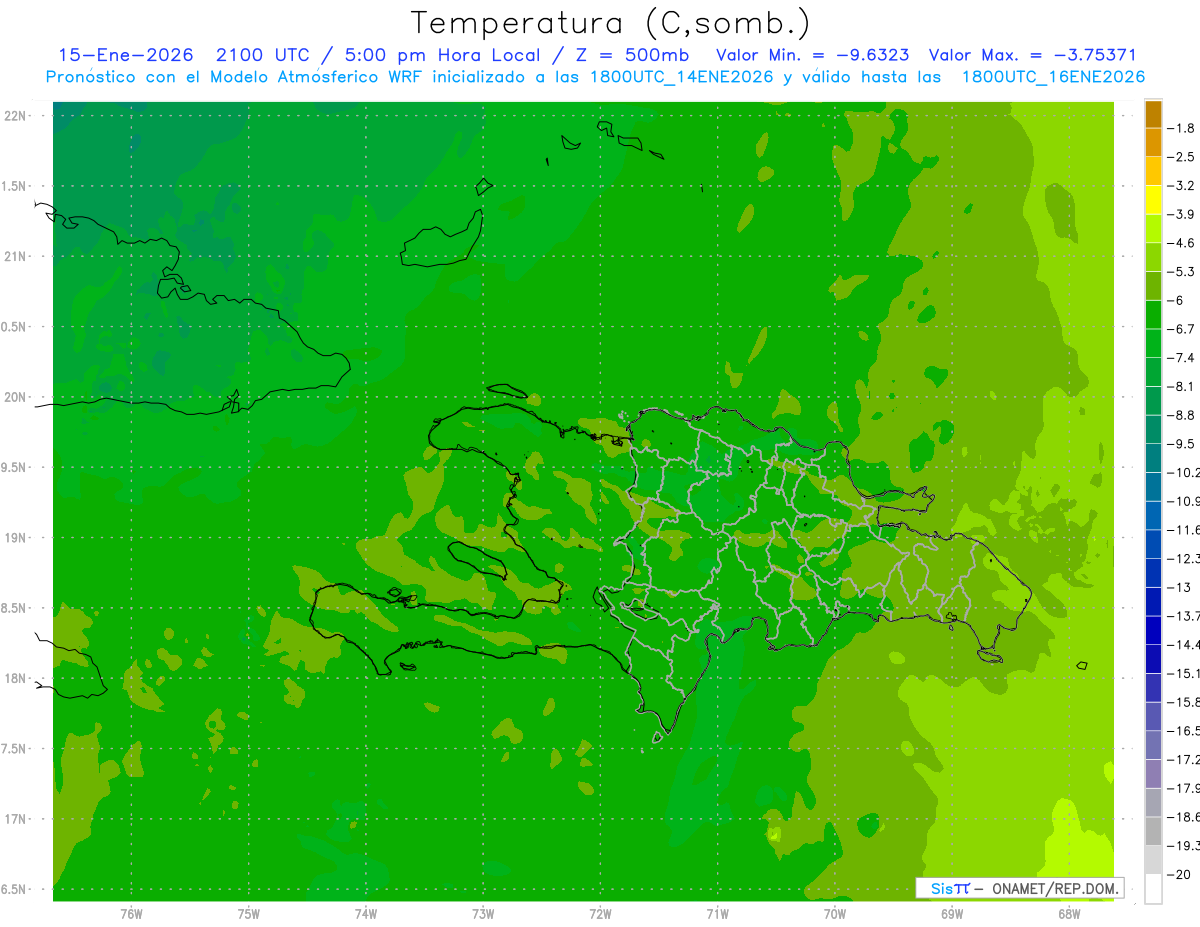1200x927 pixels.
Task: Select the '-7.4' colorbar value
Action: pyautogui.click(x=1182, y=358)
